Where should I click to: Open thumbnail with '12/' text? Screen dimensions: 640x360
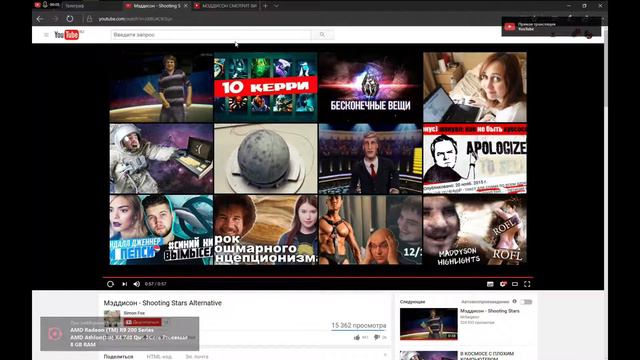pos(370,230)
